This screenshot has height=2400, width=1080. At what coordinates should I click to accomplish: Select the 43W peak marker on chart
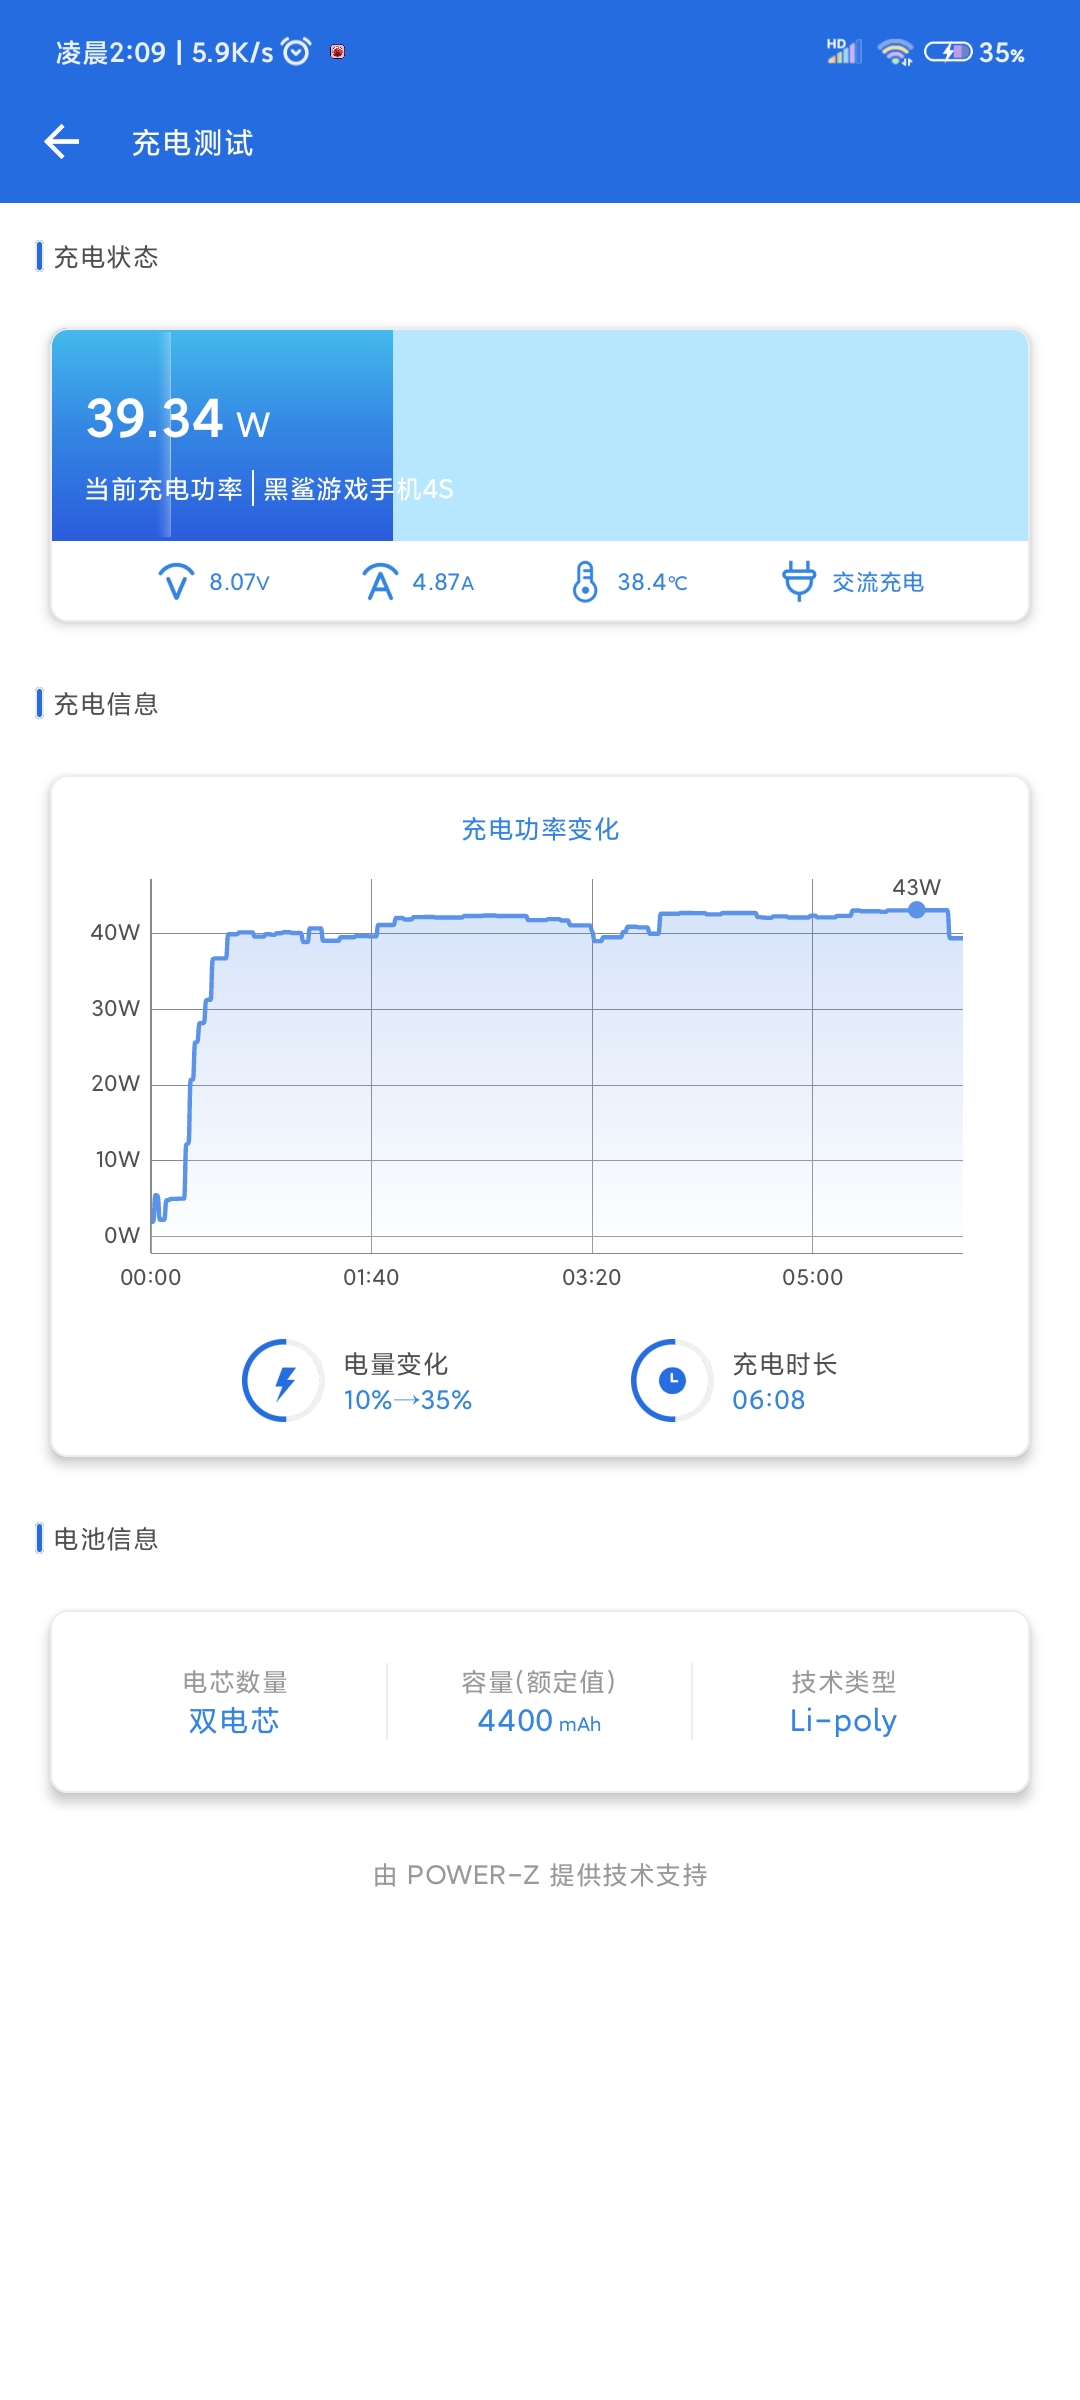[x=917, y=909]
